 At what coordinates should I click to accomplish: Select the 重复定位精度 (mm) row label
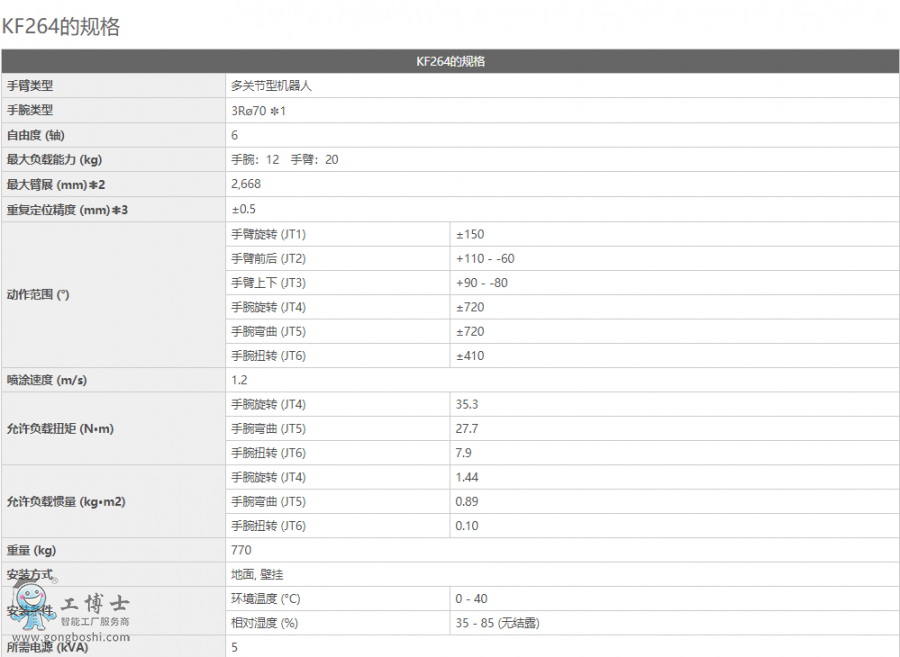tap(68, 209)
